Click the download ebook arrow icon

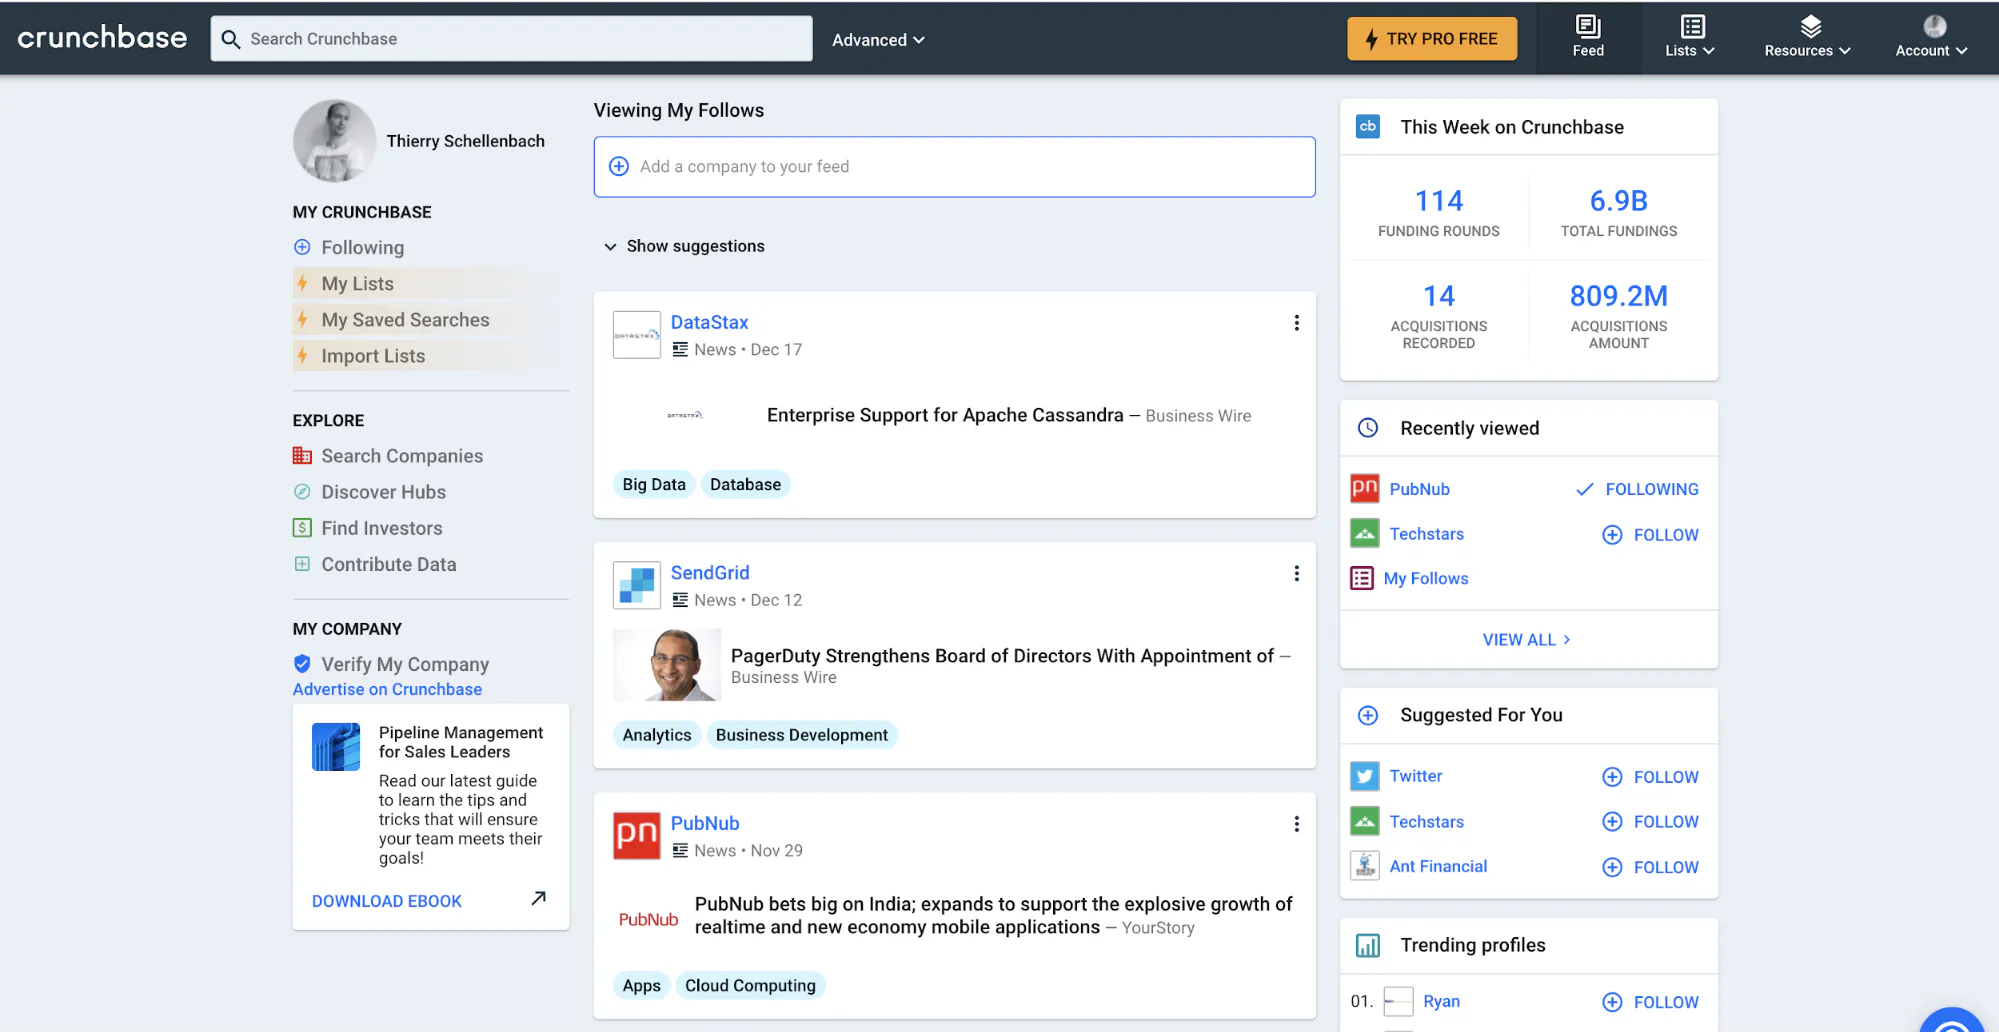(x=538, y=899)
